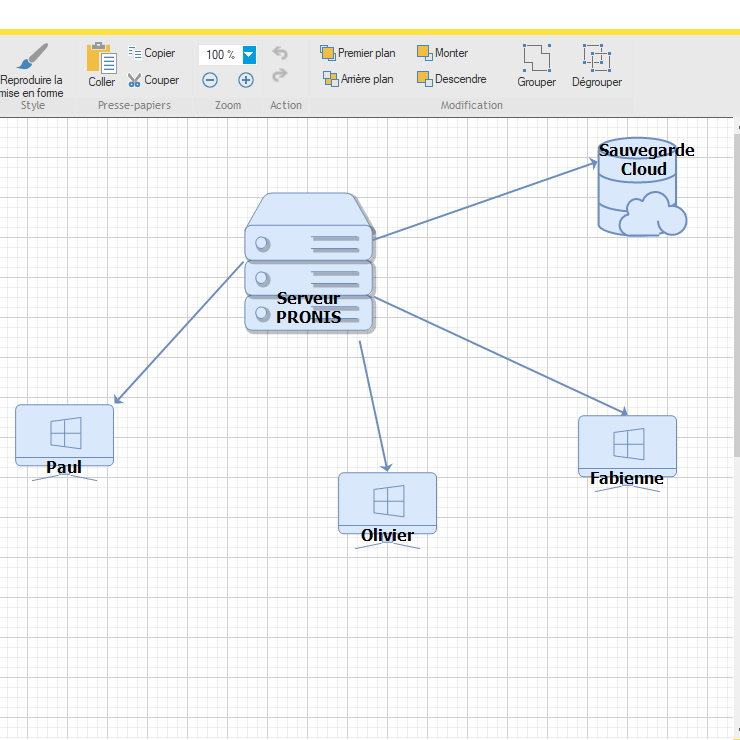The height and width of the screenshot is (740, 740).
Task: Click the Couper scissors button
Action: point(153,80)
